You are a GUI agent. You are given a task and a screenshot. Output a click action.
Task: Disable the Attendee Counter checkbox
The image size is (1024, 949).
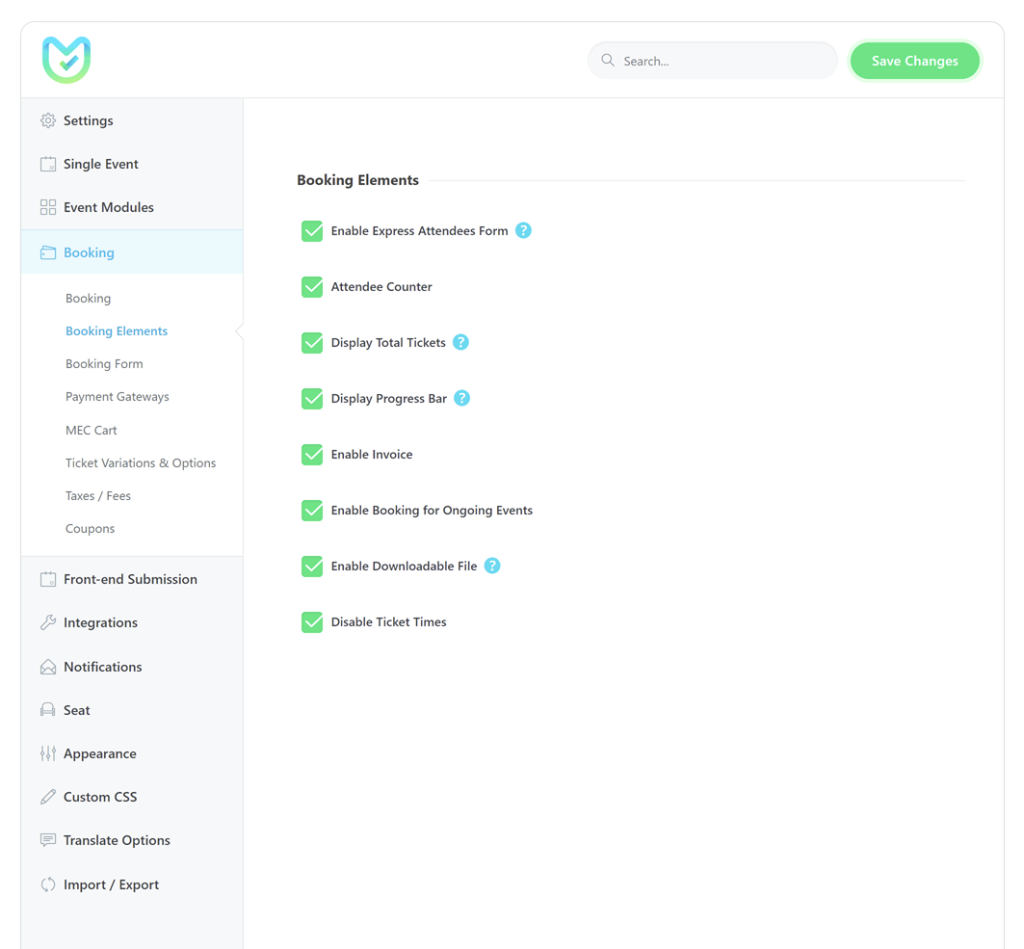313,286
